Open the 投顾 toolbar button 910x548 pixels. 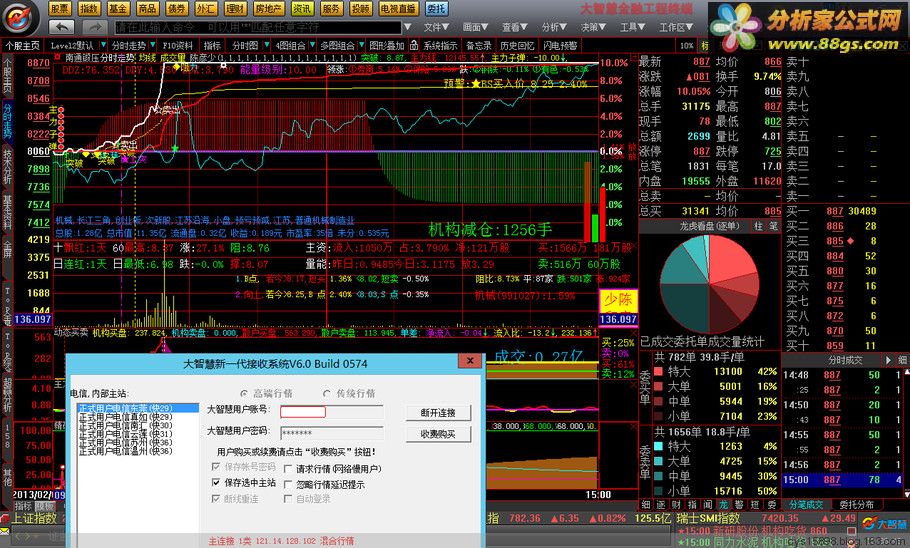point(360,9)
